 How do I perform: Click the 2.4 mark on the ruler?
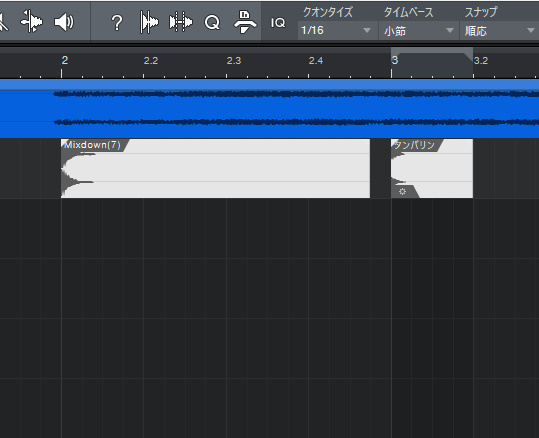click(316, 61)
